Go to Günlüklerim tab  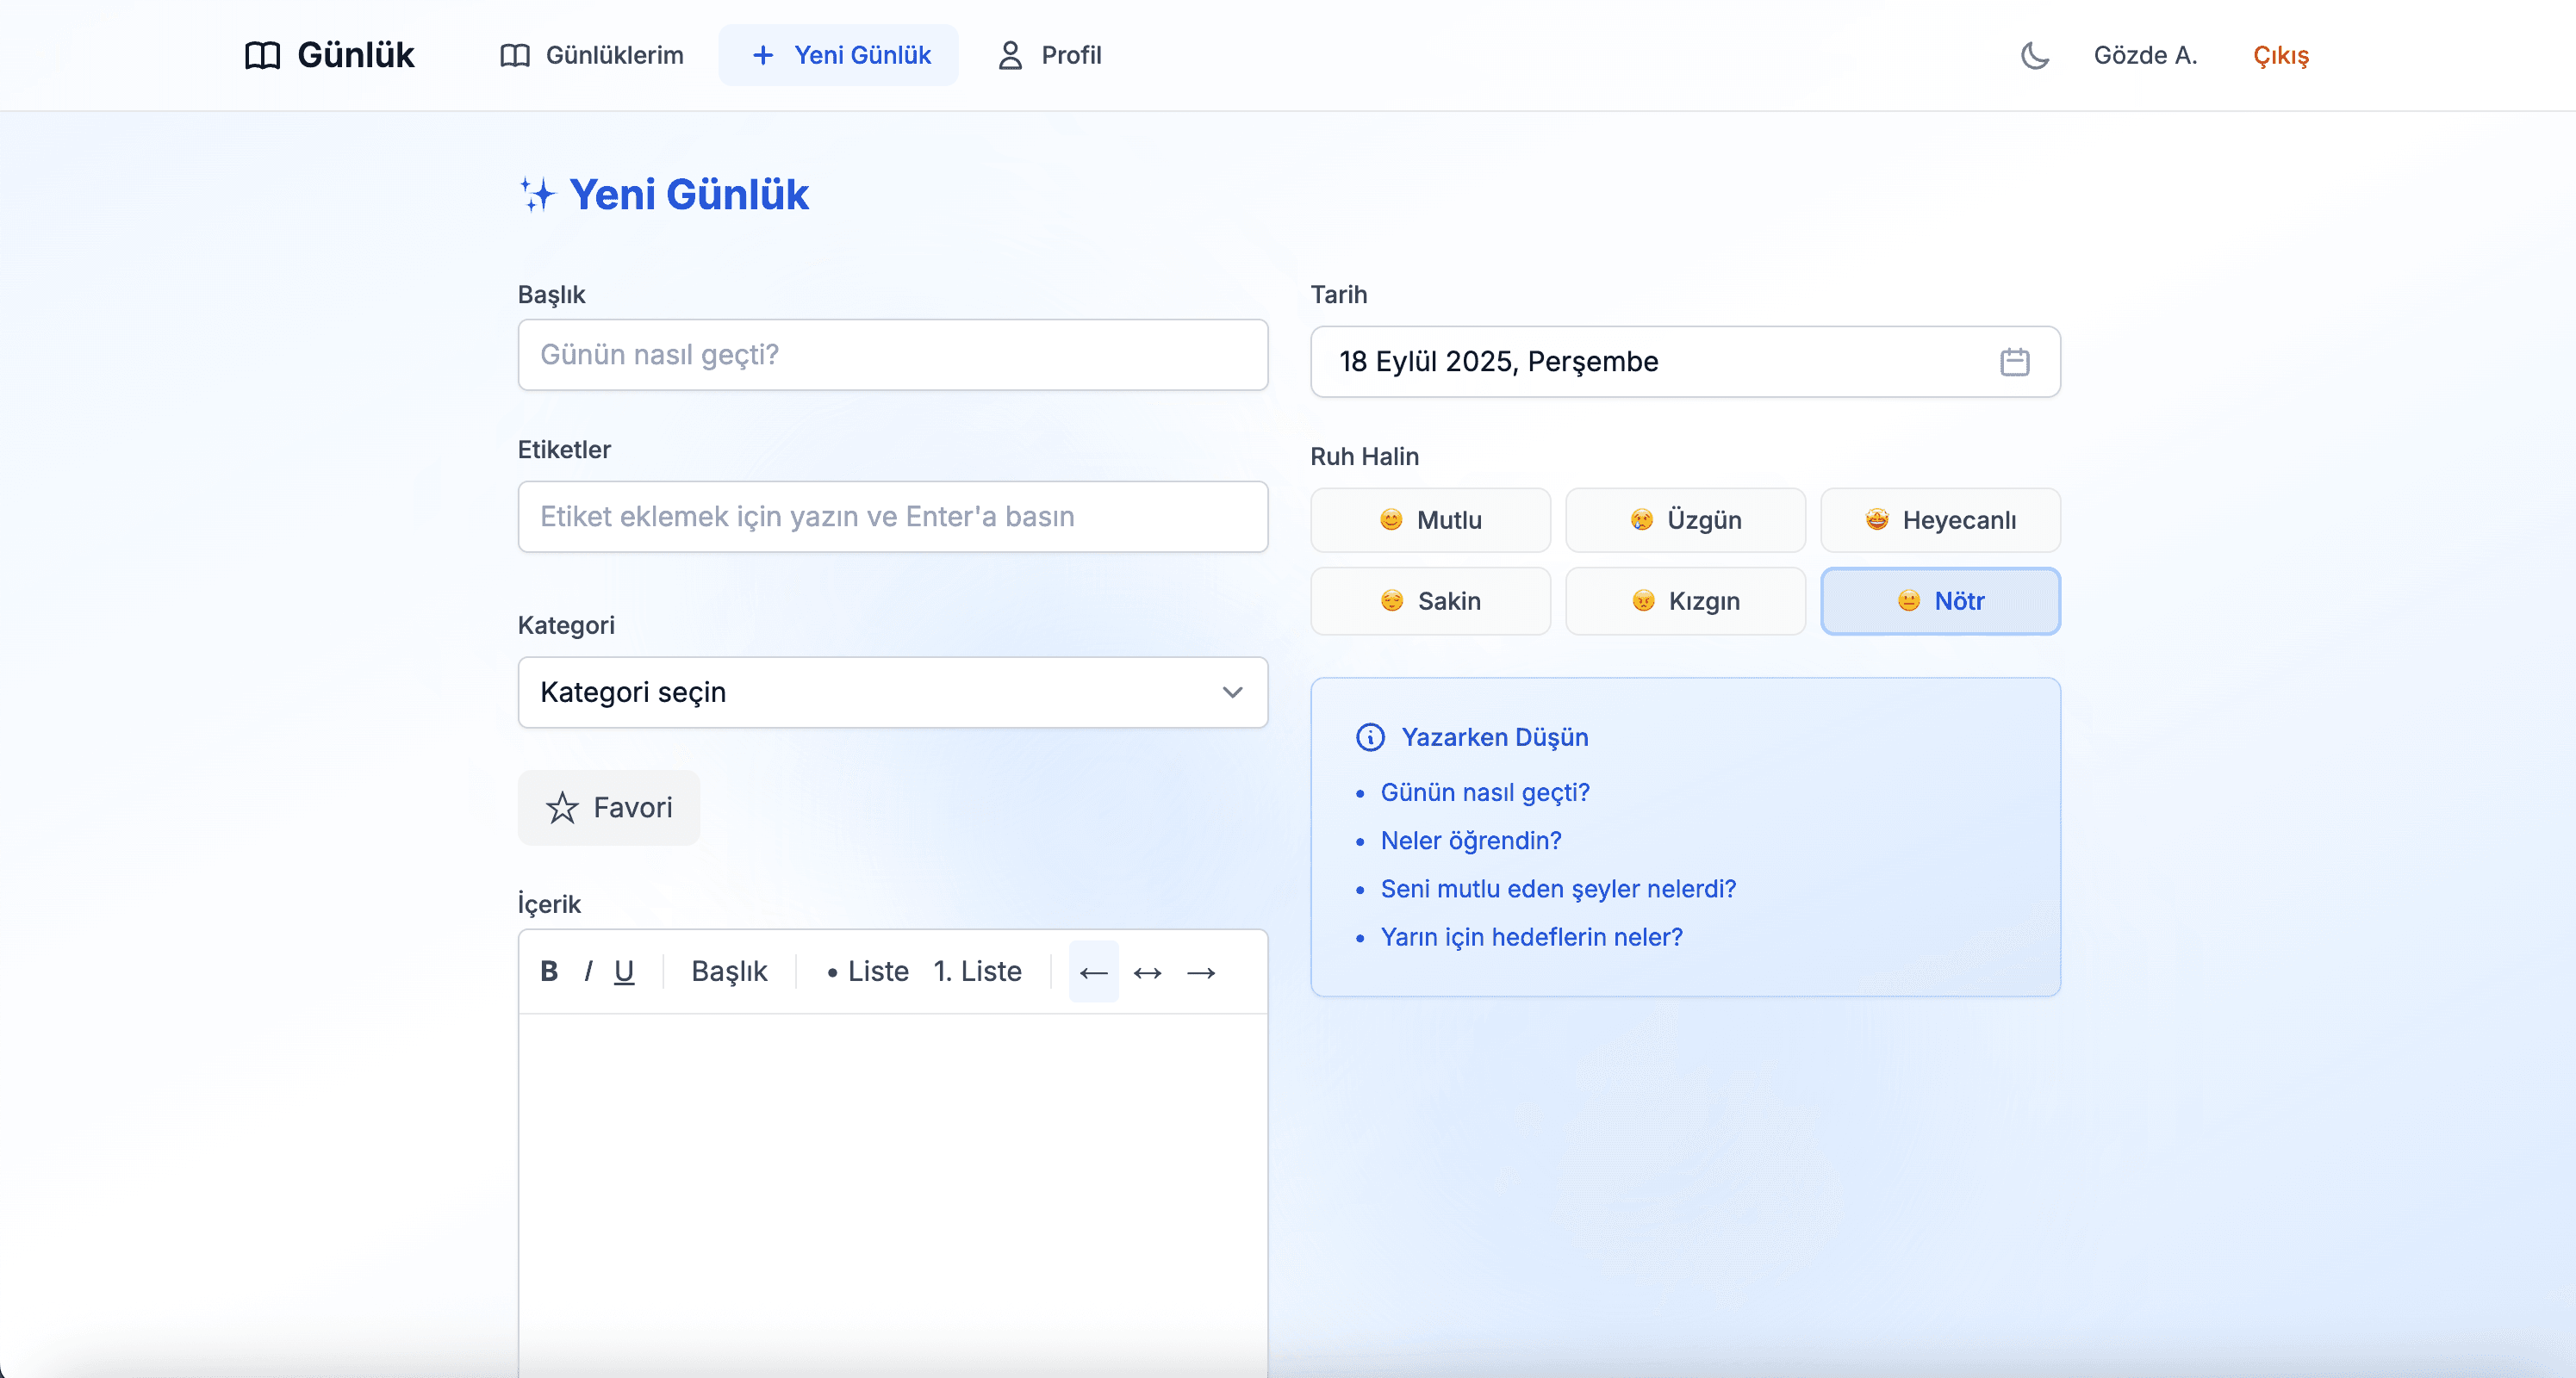tap(592, 55)
